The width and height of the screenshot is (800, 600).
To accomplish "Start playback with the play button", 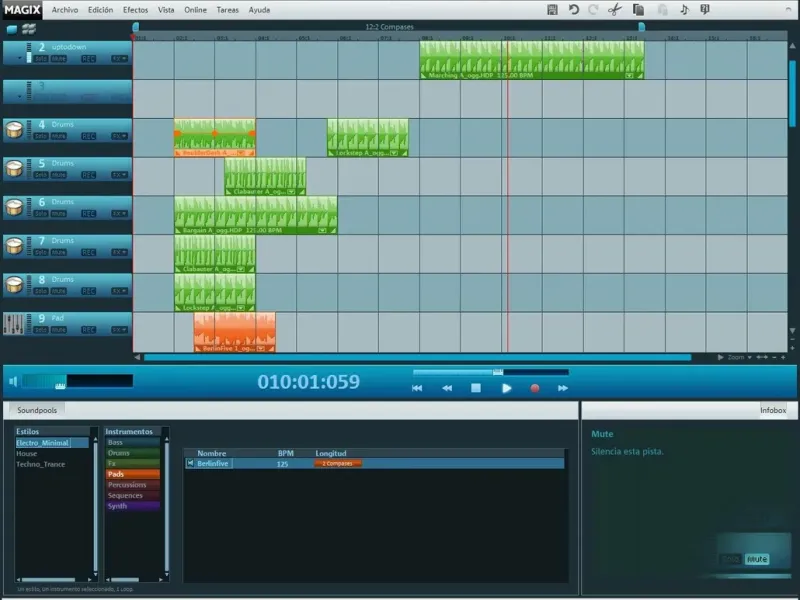I will click(506, 388).
